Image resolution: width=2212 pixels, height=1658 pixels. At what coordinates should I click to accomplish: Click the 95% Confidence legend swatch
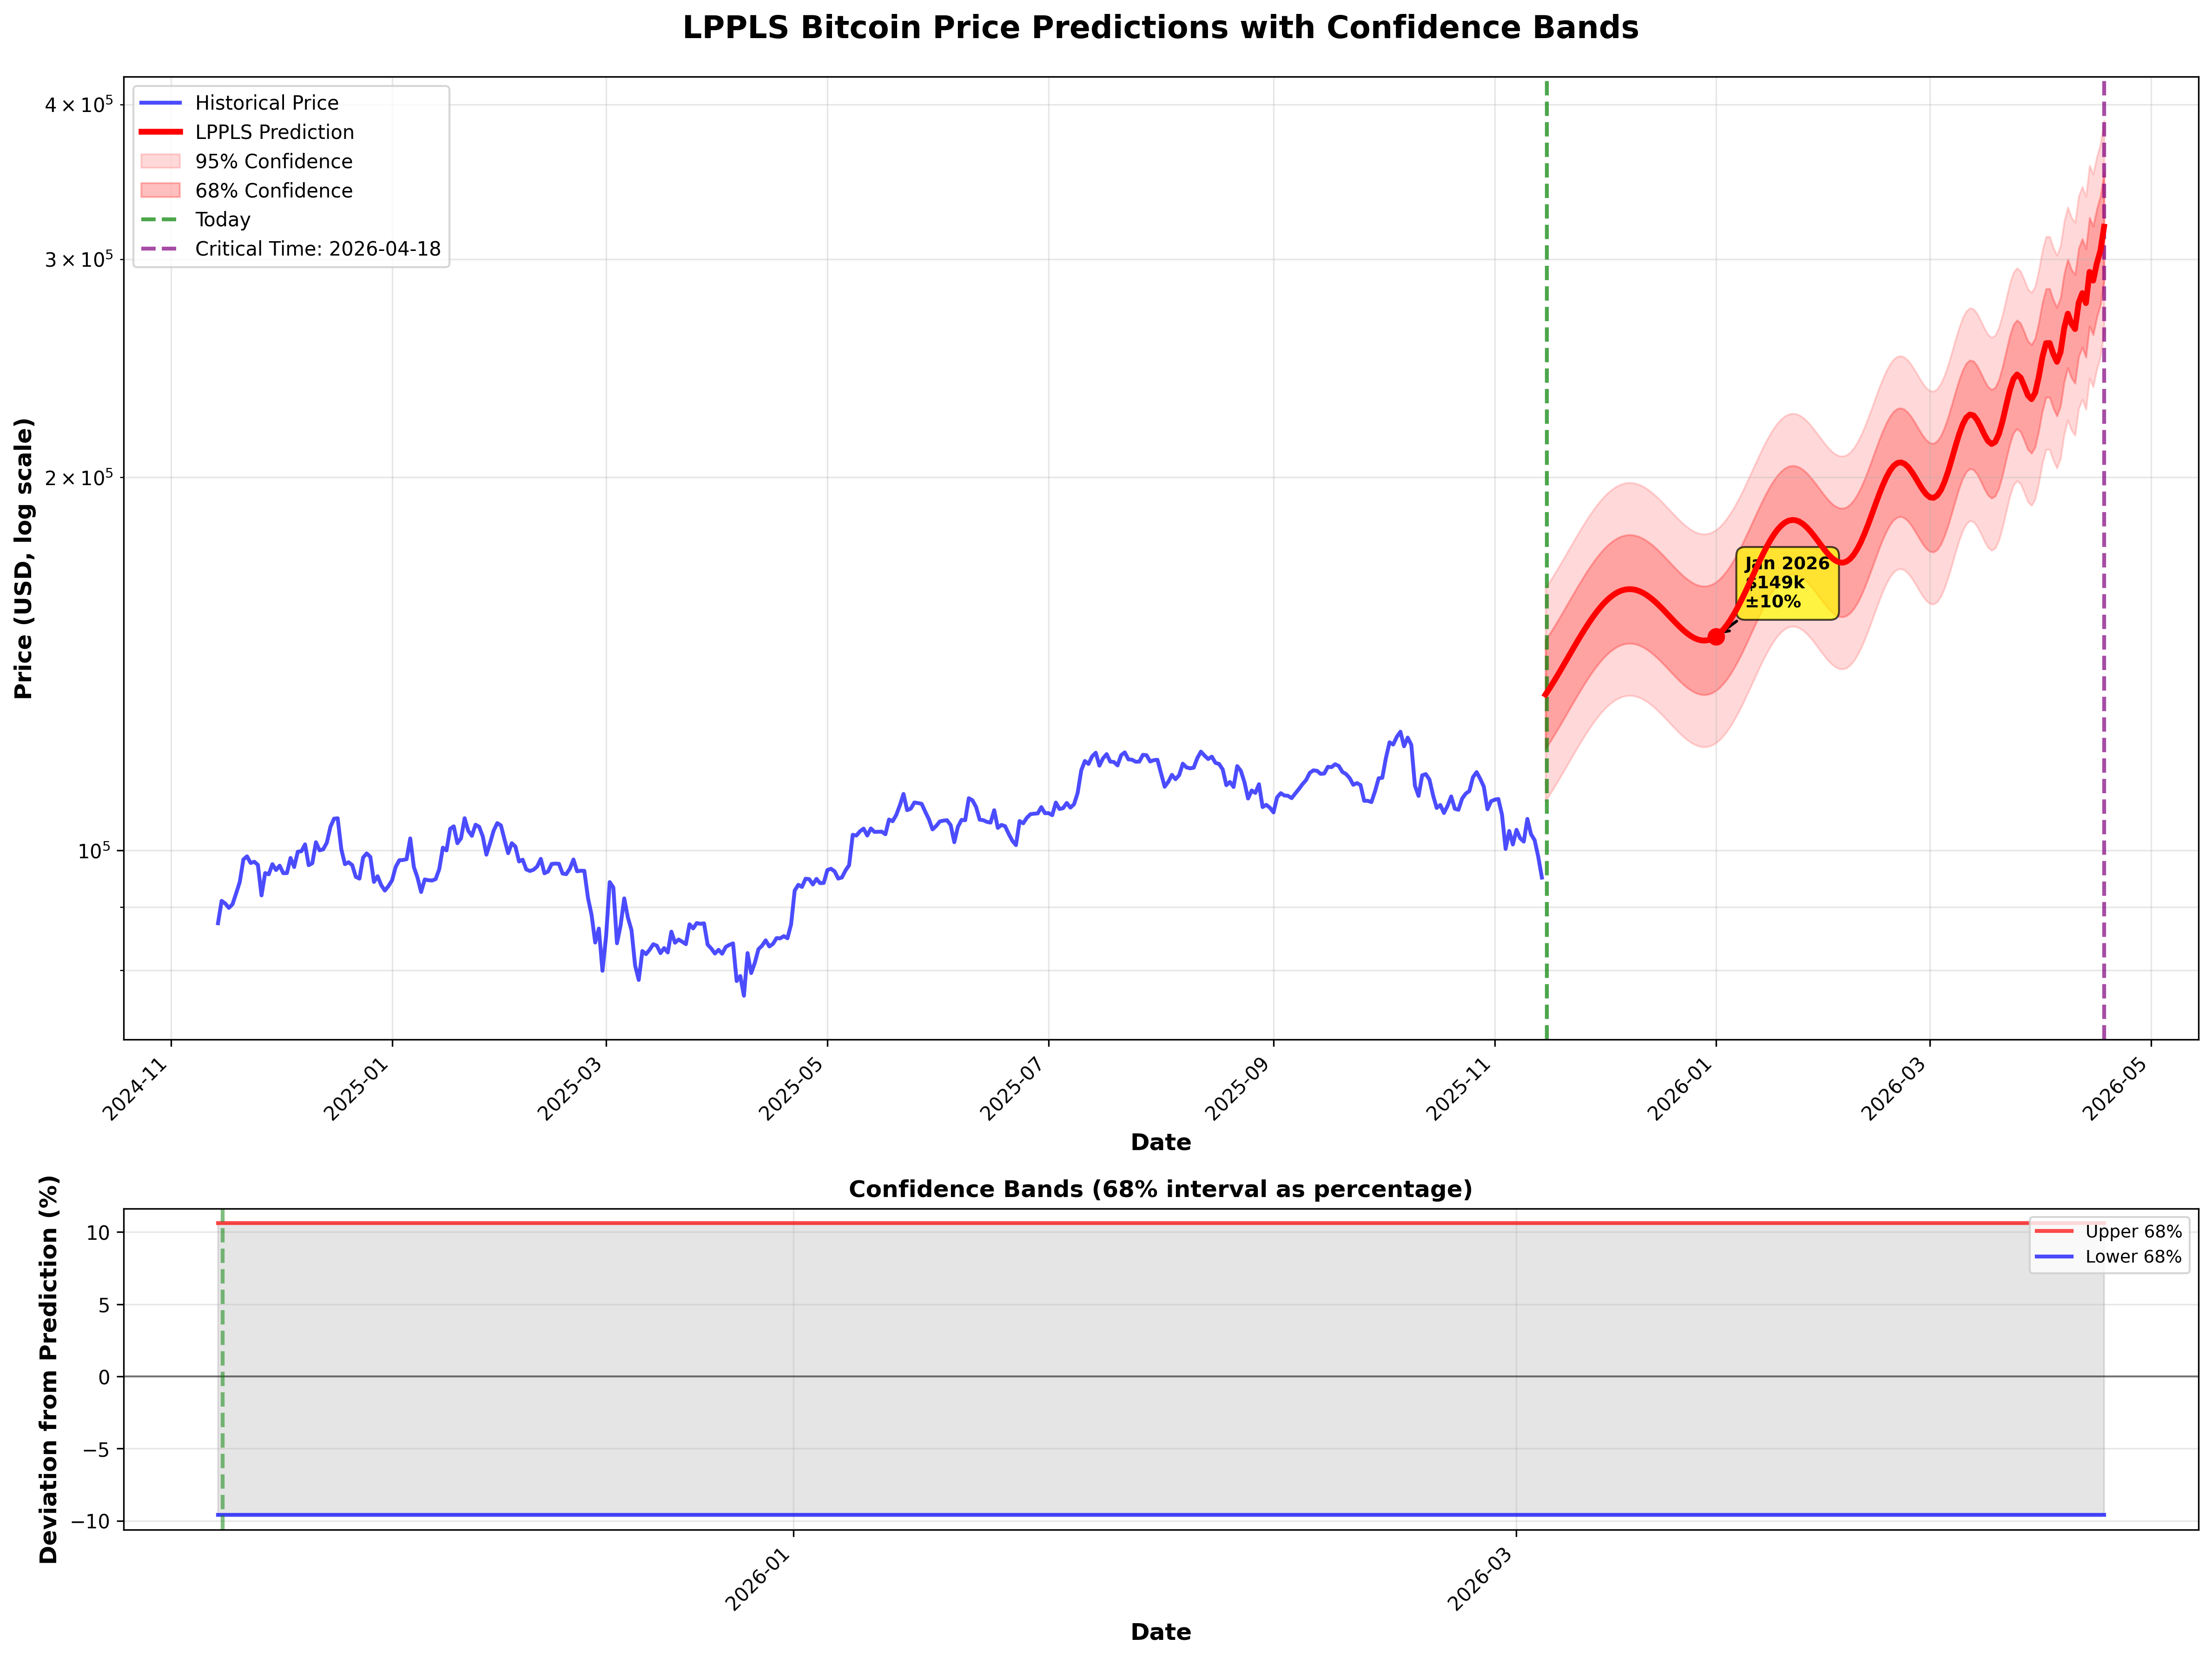coord(161,161)
